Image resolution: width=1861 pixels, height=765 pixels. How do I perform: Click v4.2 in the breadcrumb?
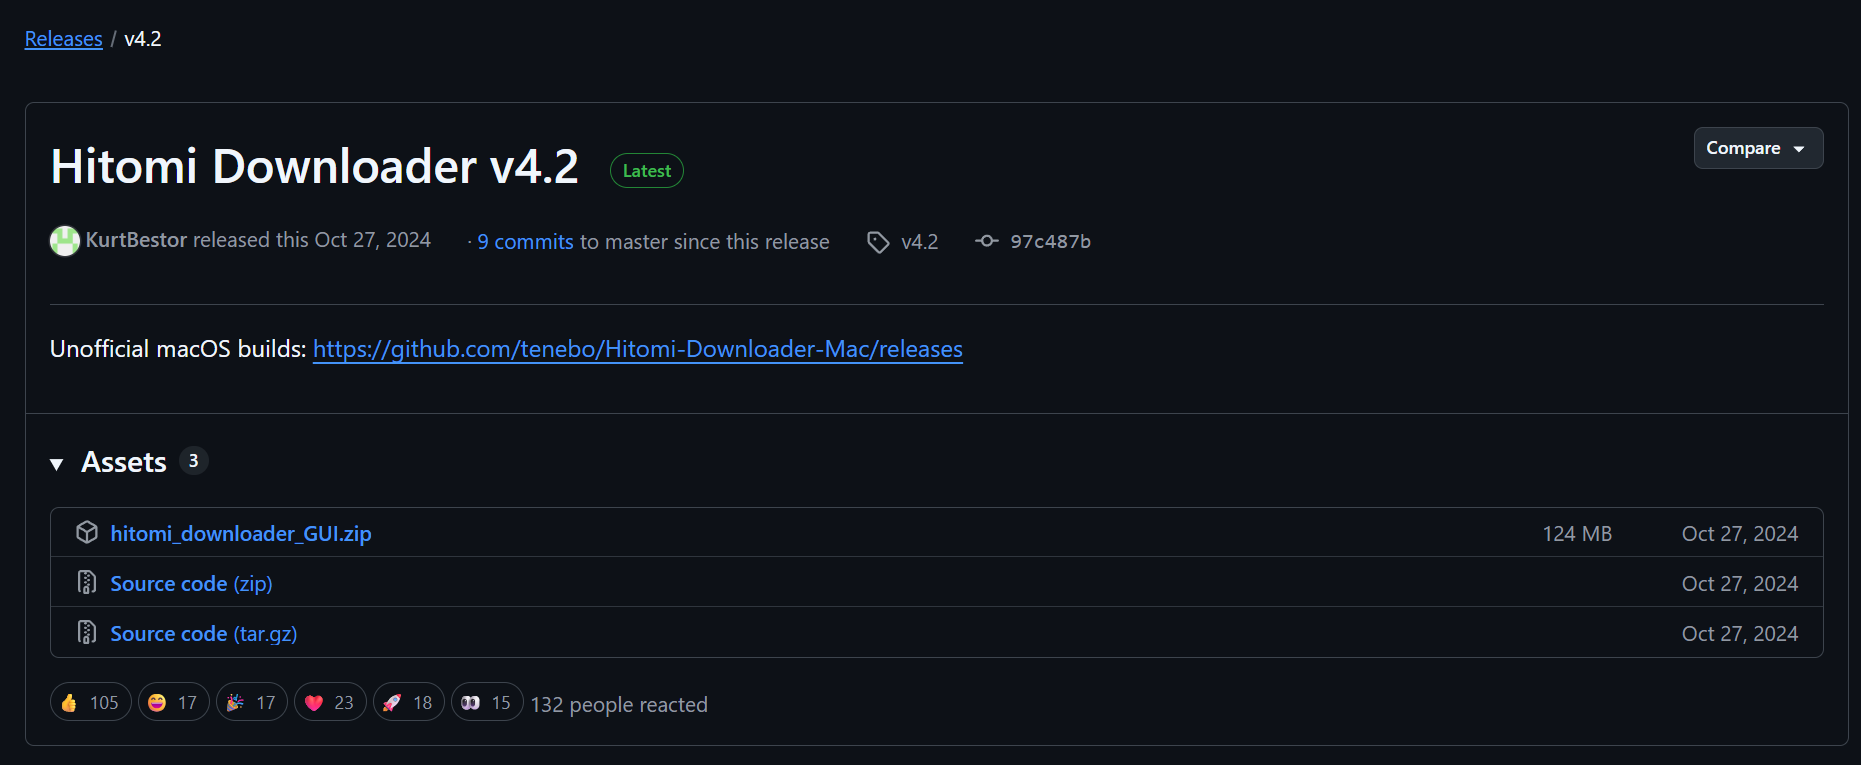coord(143,39)
